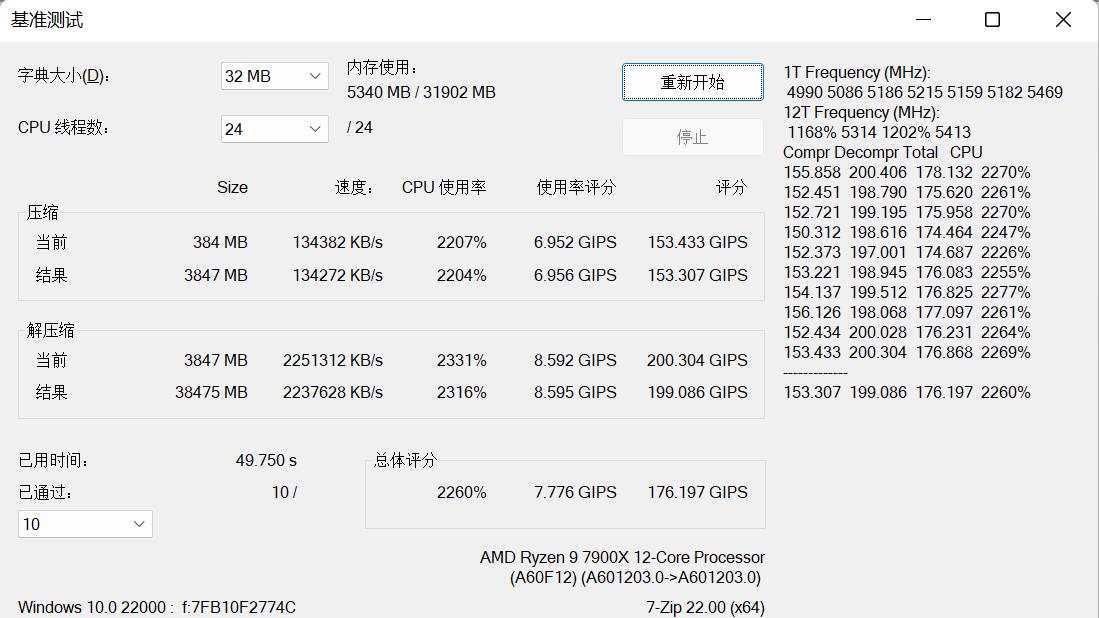Click the close window X icon
Screen dimensions: 1099x618
[x=1062, y=19]
